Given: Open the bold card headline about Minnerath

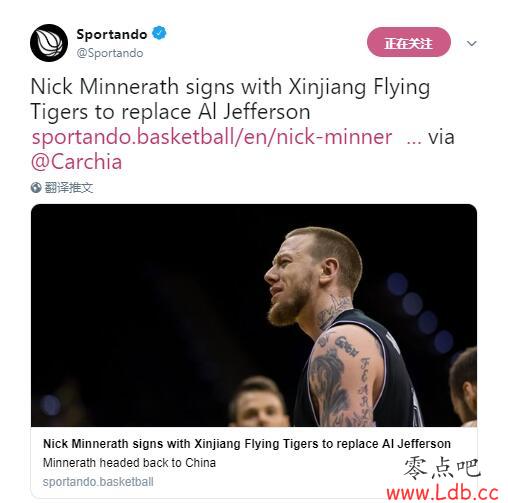Looking at the screenshot, I should (x=247, y=444).
